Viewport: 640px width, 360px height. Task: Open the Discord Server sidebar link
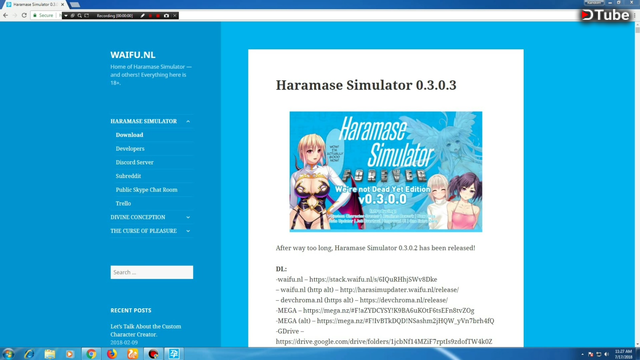point(134,162)
